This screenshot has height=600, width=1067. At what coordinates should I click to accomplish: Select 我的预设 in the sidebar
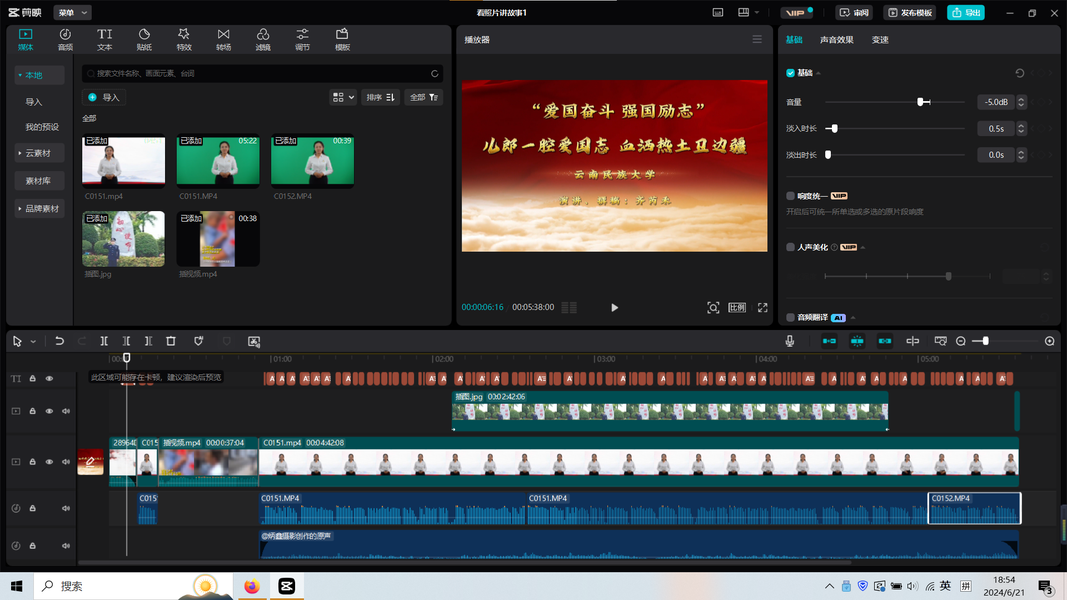tap(42, 127)
